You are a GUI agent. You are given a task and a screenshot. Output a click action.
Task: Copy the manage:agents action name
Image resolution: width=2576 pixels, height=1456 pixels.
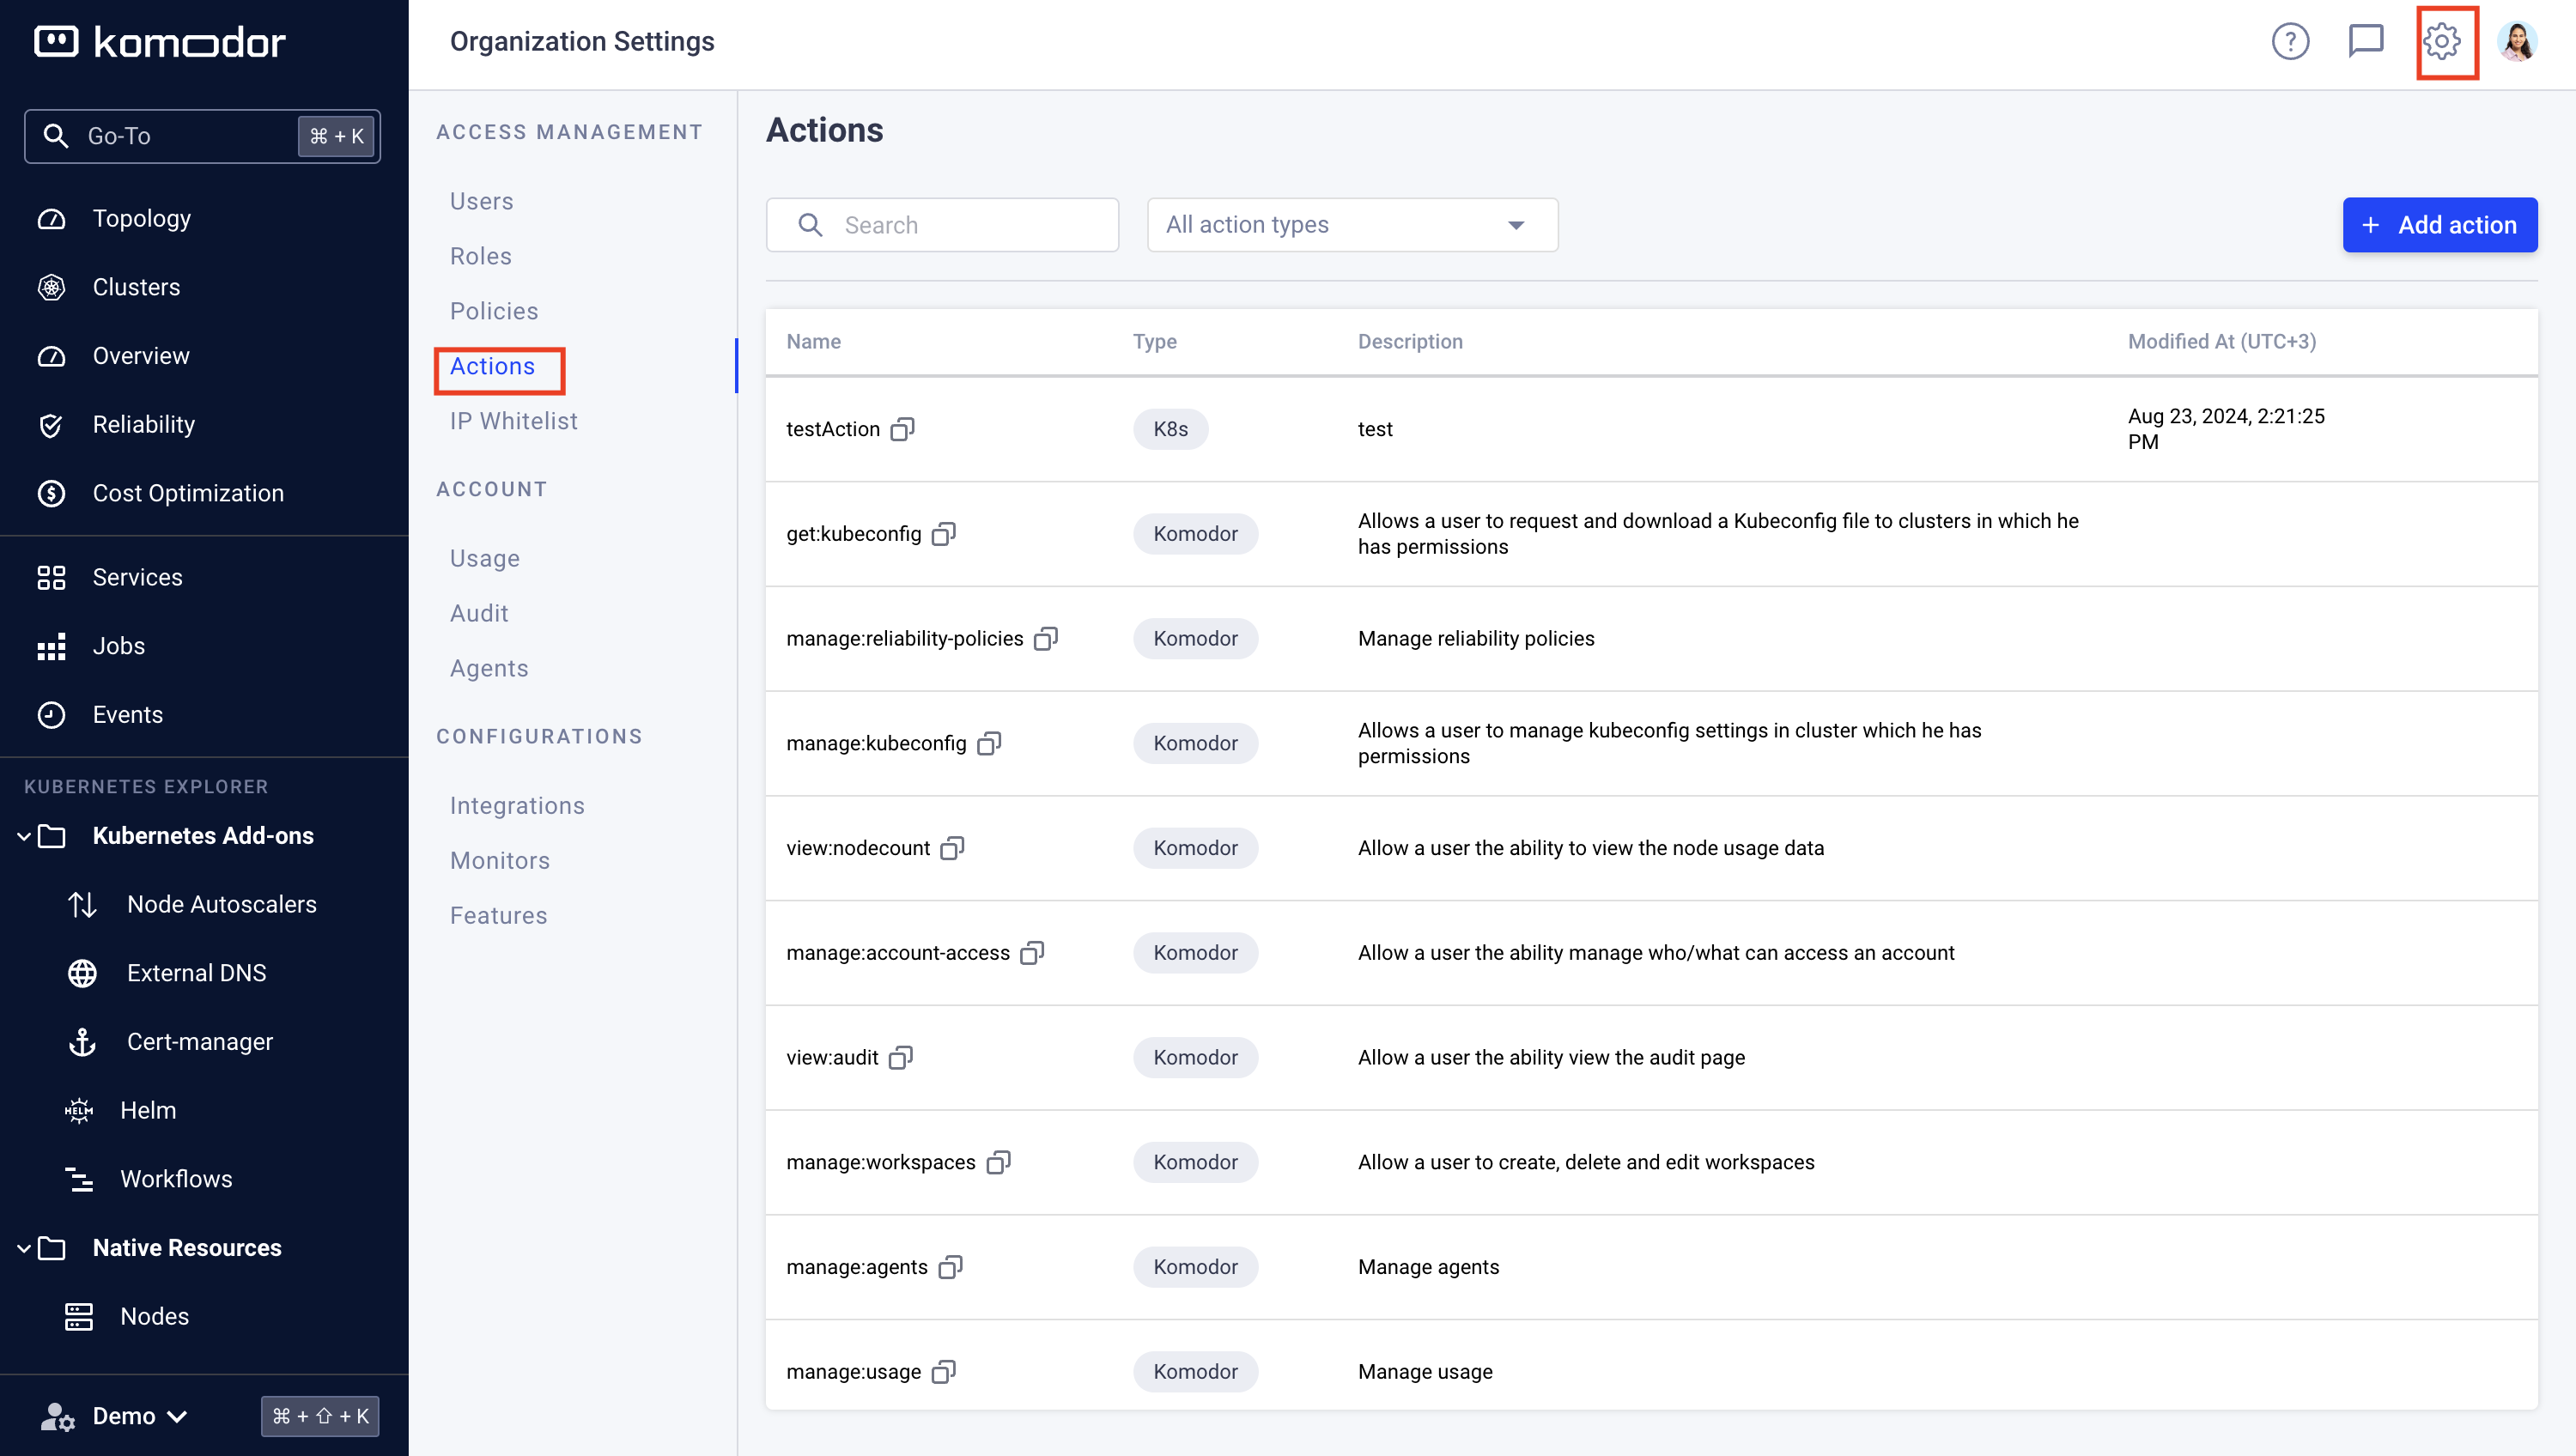click(950, 1267)
